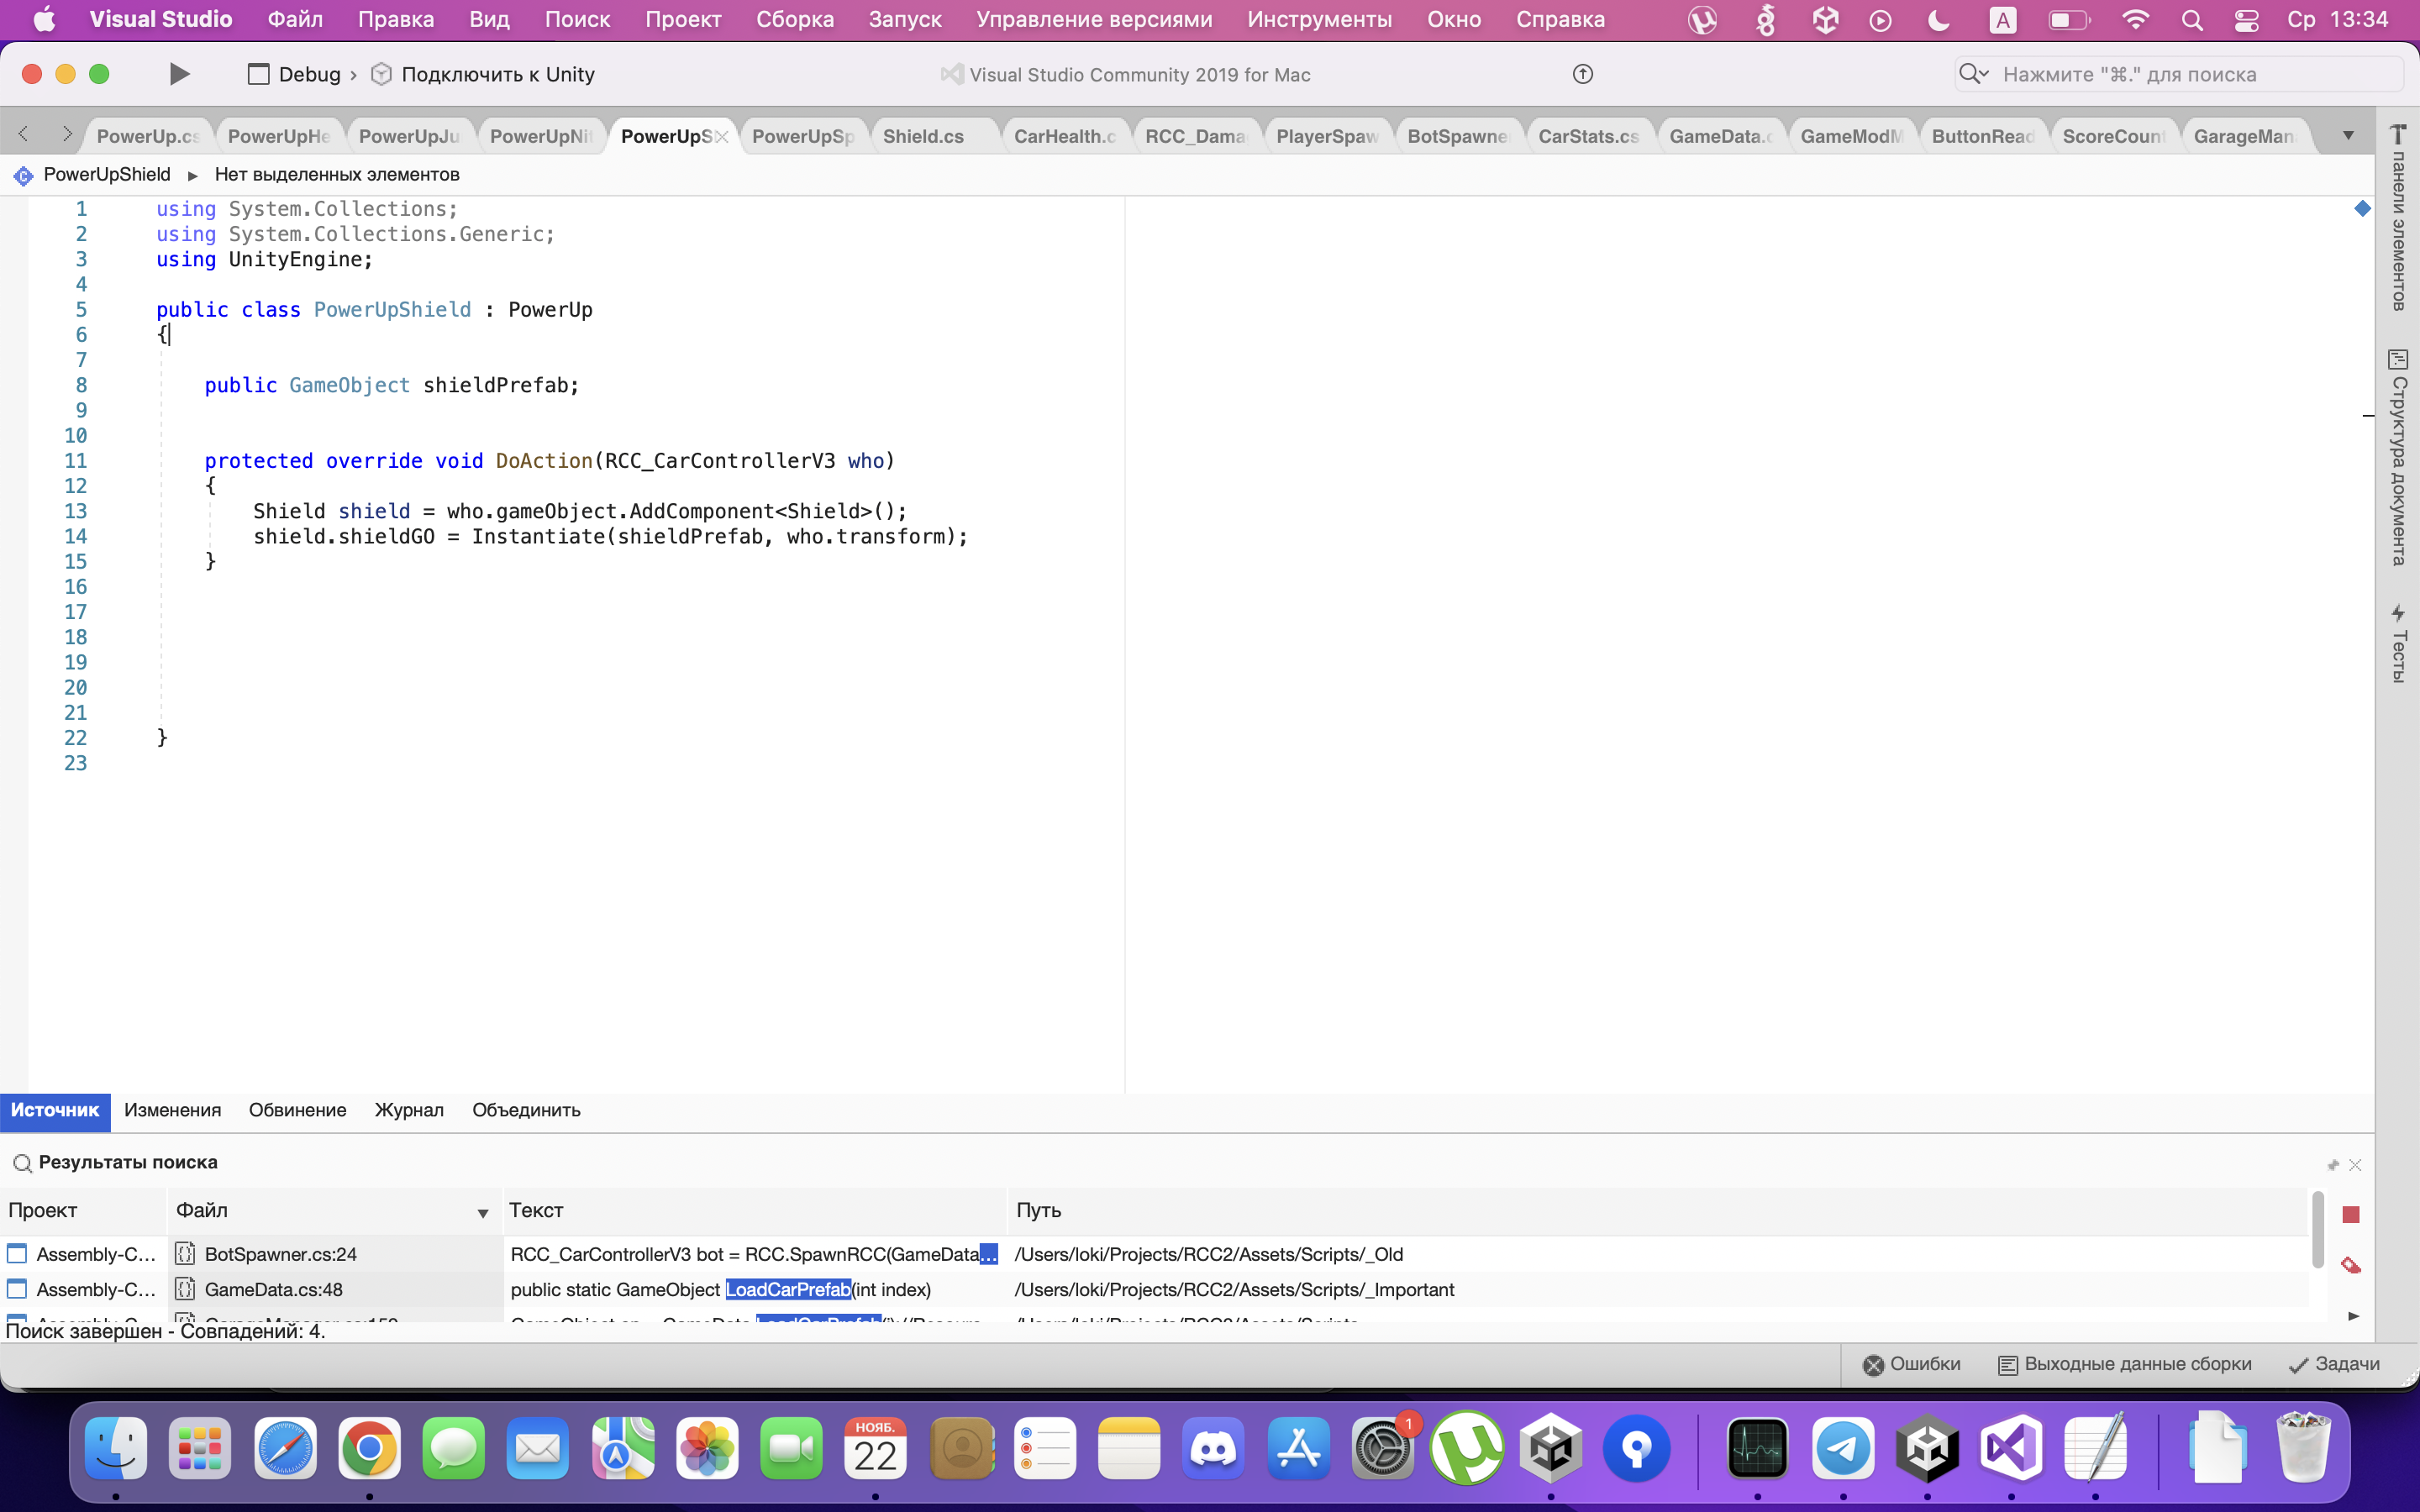Open Finder from the Dock
Image resolution: width=2420 pixels, height=1512 pixels.
coord(116,1448)
